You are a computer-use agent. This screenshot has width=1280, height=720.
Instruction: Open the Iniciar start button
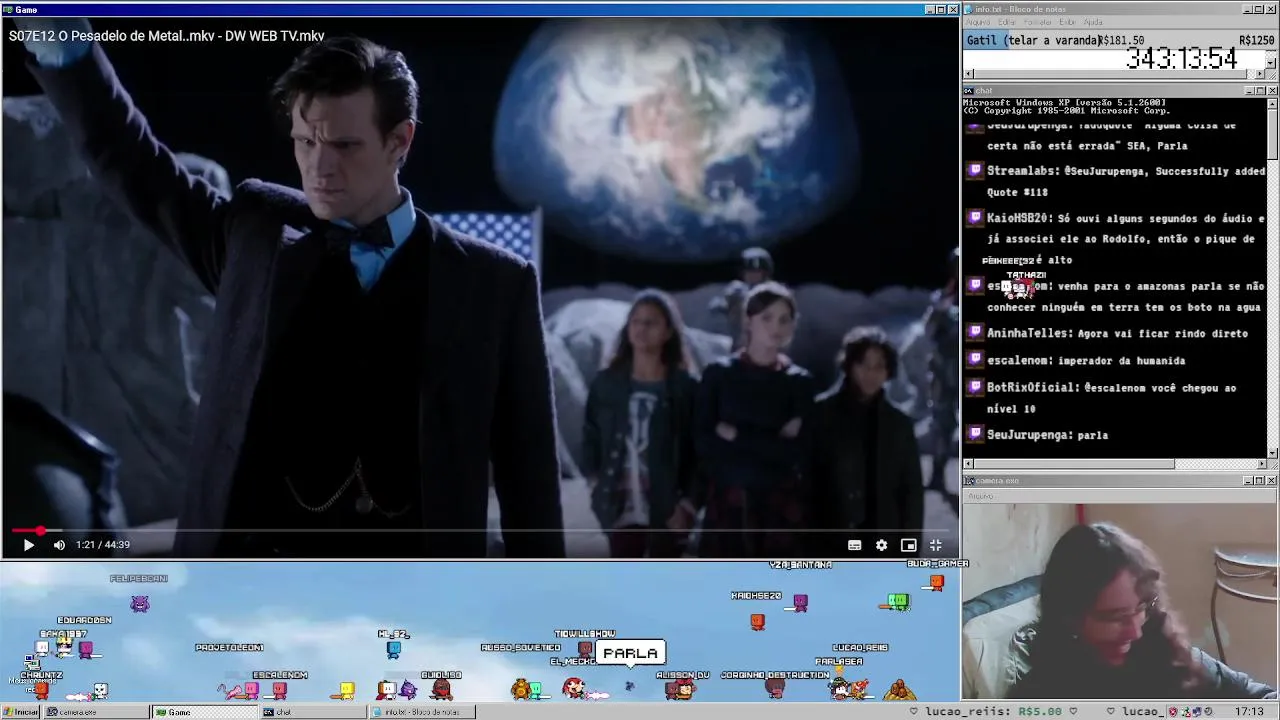pyautogui.click(x=20, y=712)
